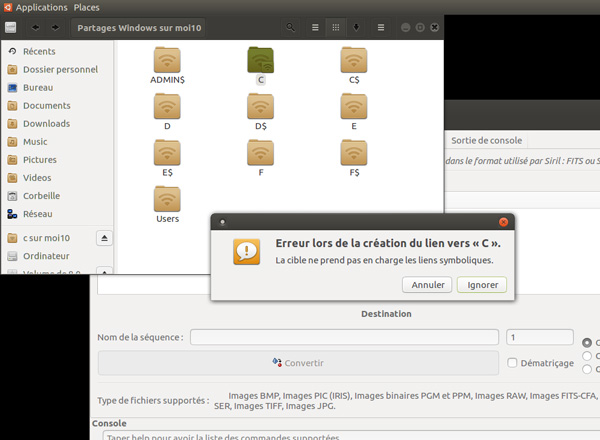The height and width of the screenshot is (440, 600).
Task: Go back in the file manager
Action: coord(35,28)
